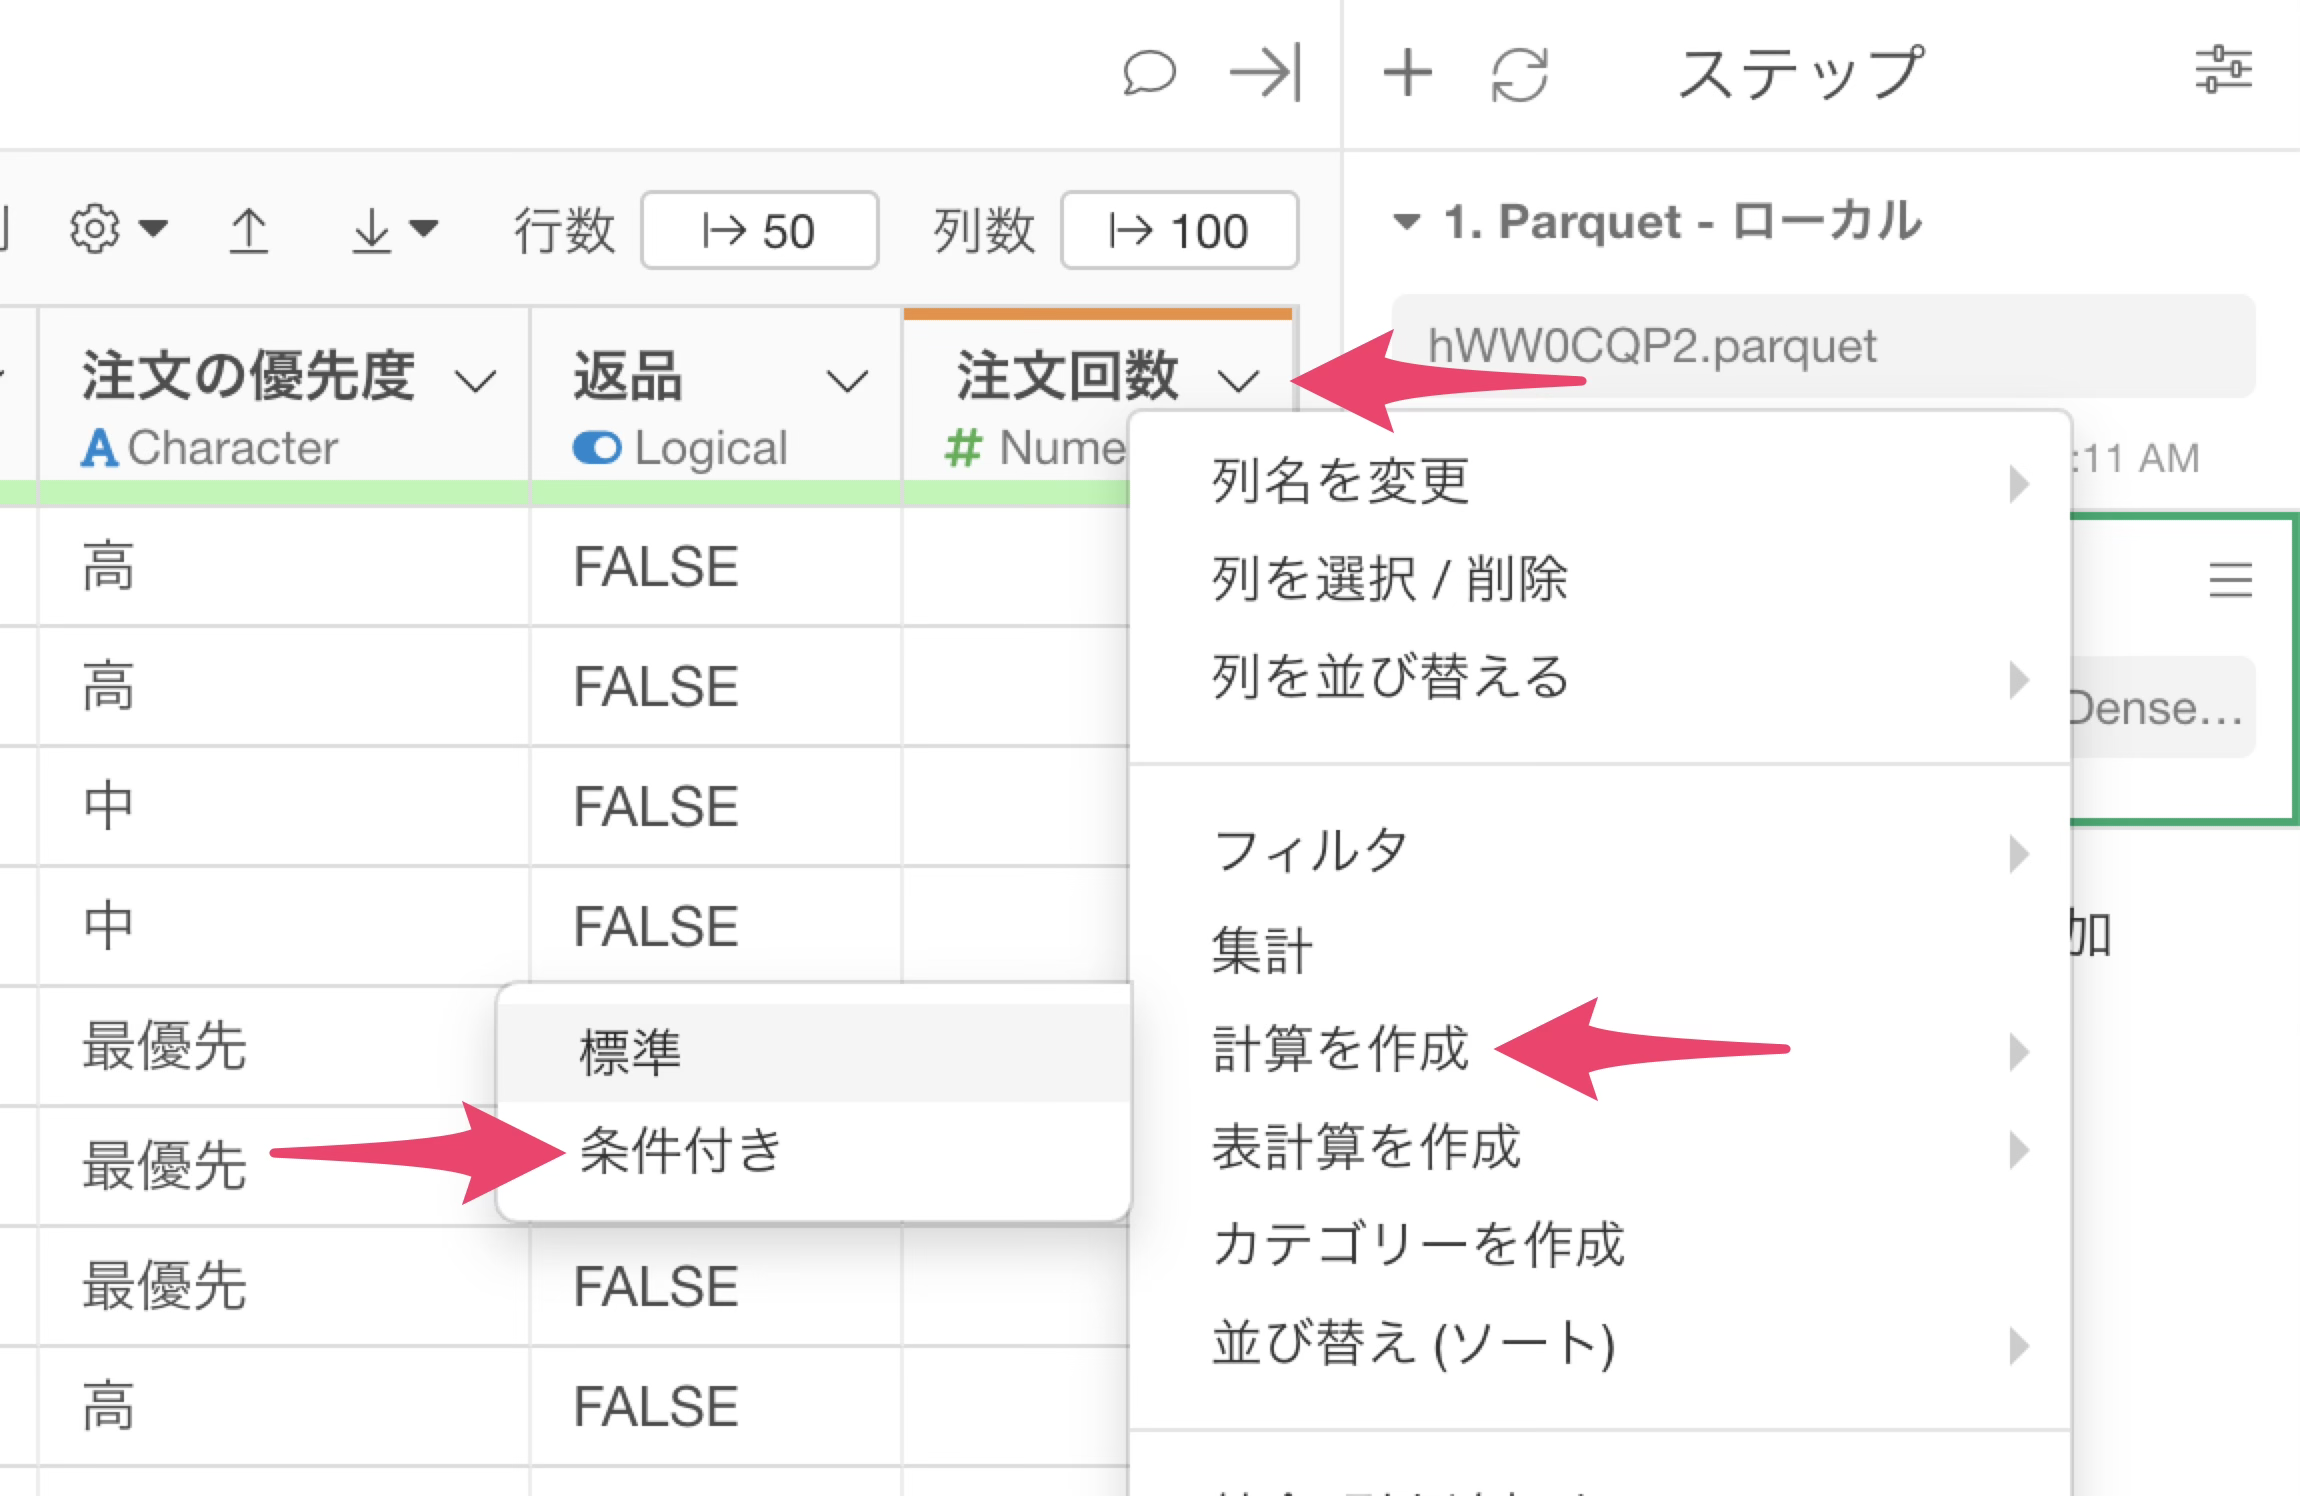This screenshot has height=1496, width=2300.
Task: Select 条件付き in the calculation submenu
Action: [x=814, y=1150]
